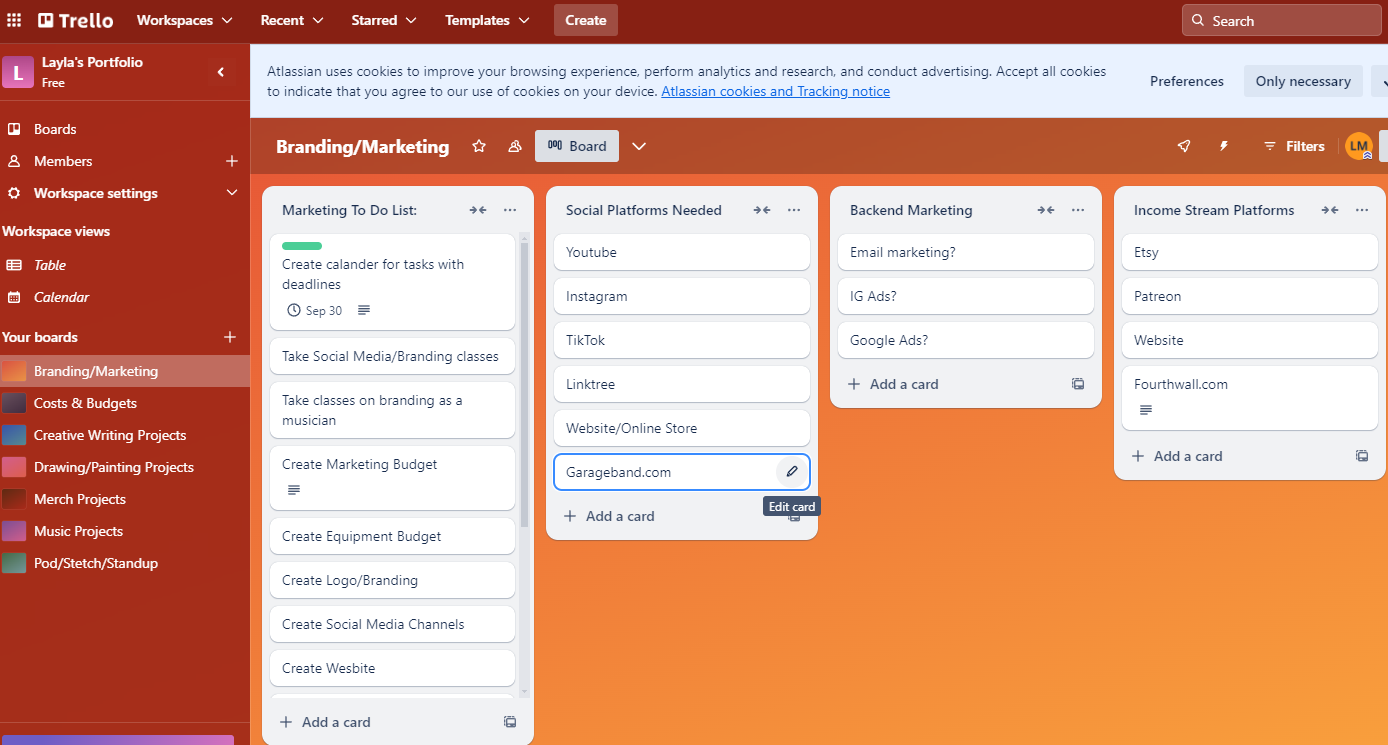Collapse the Income Stream Platforms list
Viewport: 1388px width, 745px height.
coord(1330,210)
